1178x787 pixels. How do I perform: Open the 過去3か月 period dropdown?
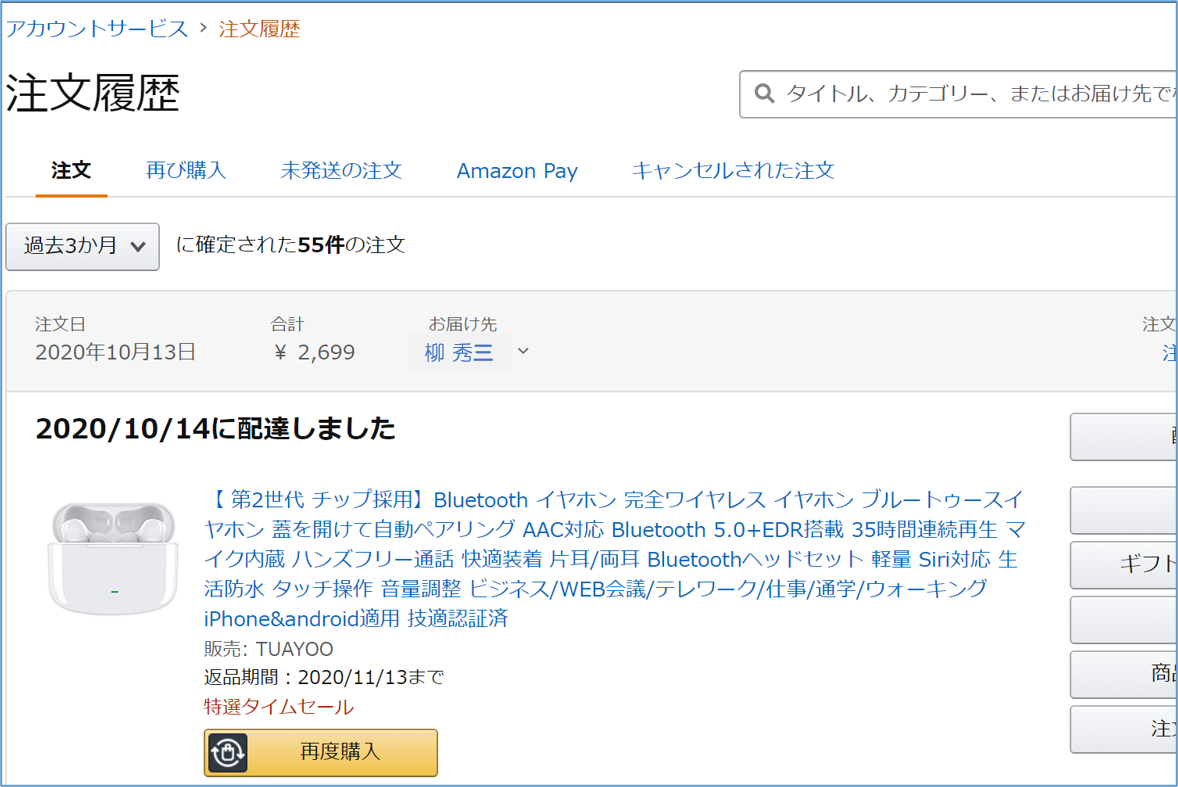(83, 246)
